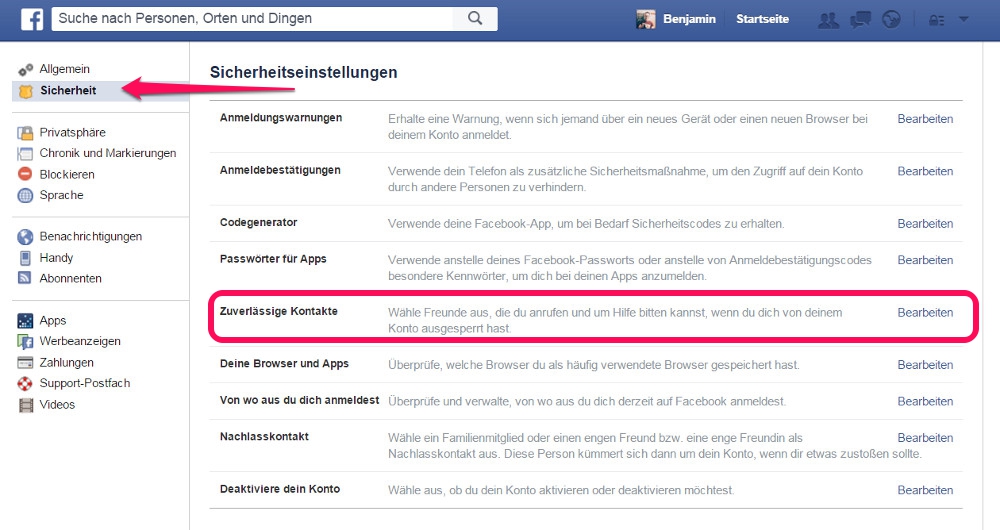Click the Support-Postfach lifebuoy icon
The height and width of the screenshot is (530, 1000).
pyautogui.click(x=25, y=383)
